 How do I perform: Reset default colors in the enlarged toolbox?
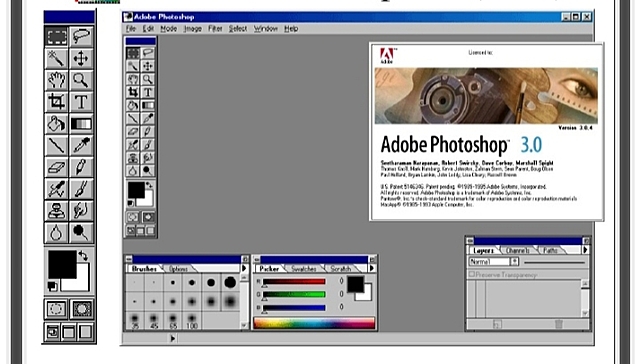click(52, 286)
